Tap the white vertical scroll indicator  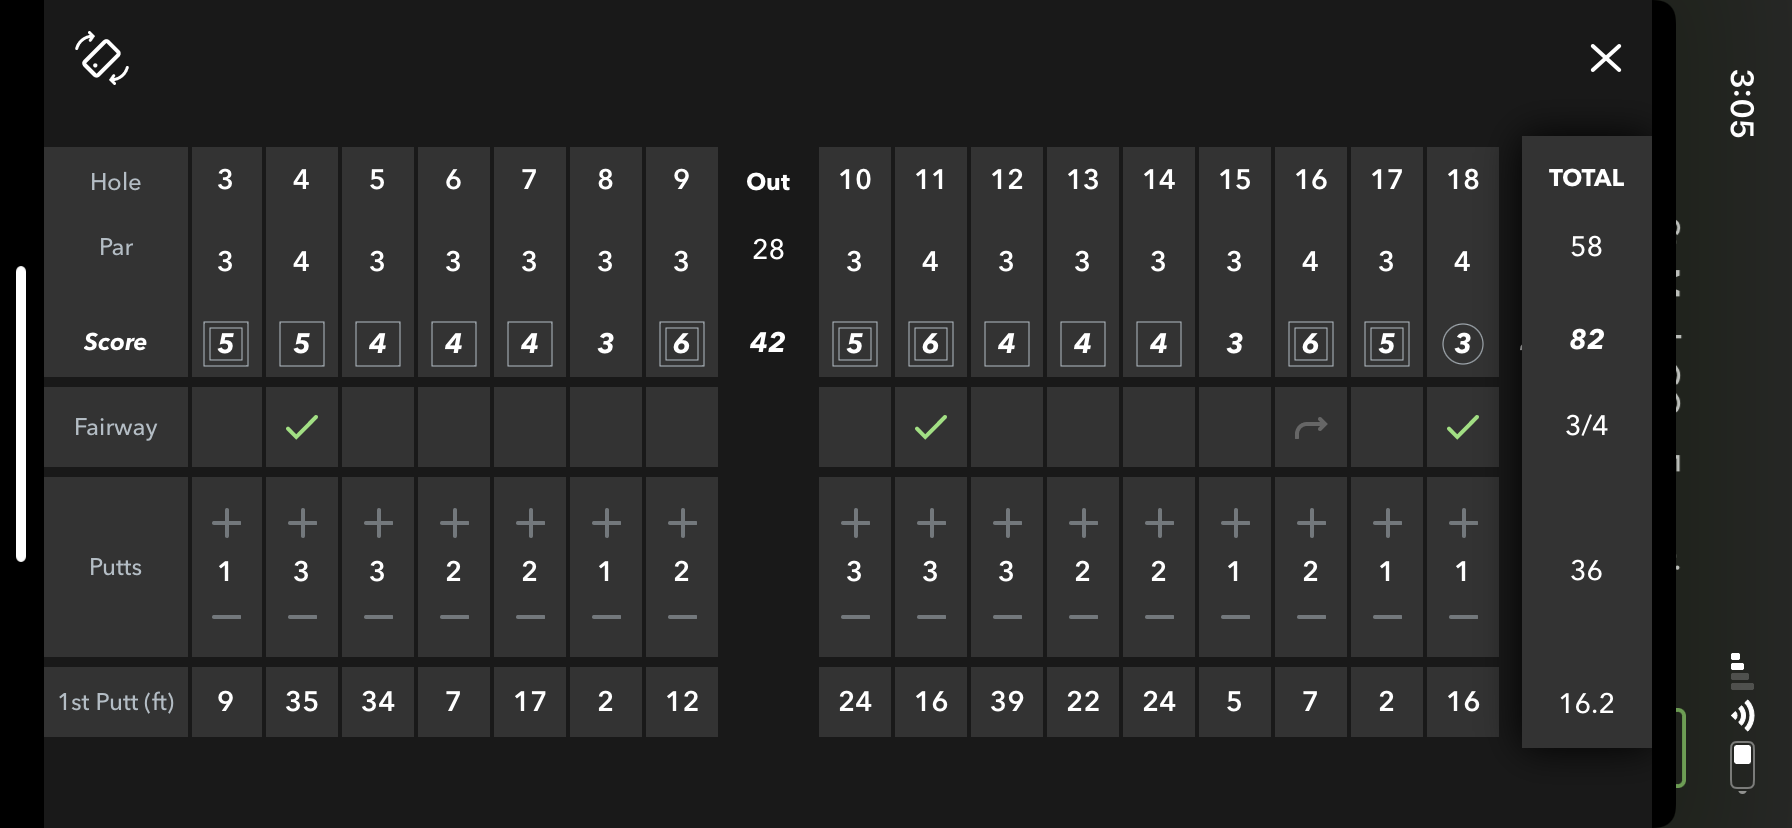coord(21,413)
